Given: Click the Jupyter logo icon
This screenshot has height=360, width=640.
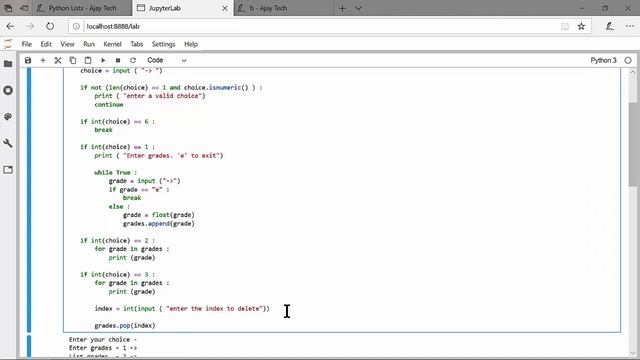Looking at the screenshot, I should (x=8, y=44).
